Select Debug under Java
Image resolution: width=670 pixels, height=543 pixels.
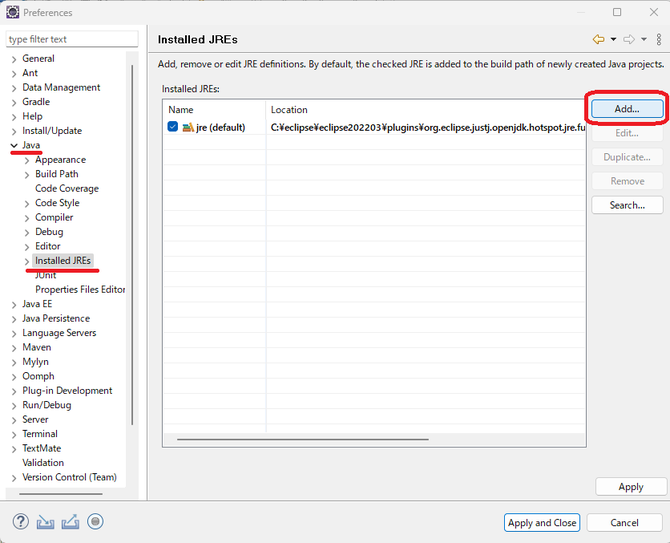49,232
